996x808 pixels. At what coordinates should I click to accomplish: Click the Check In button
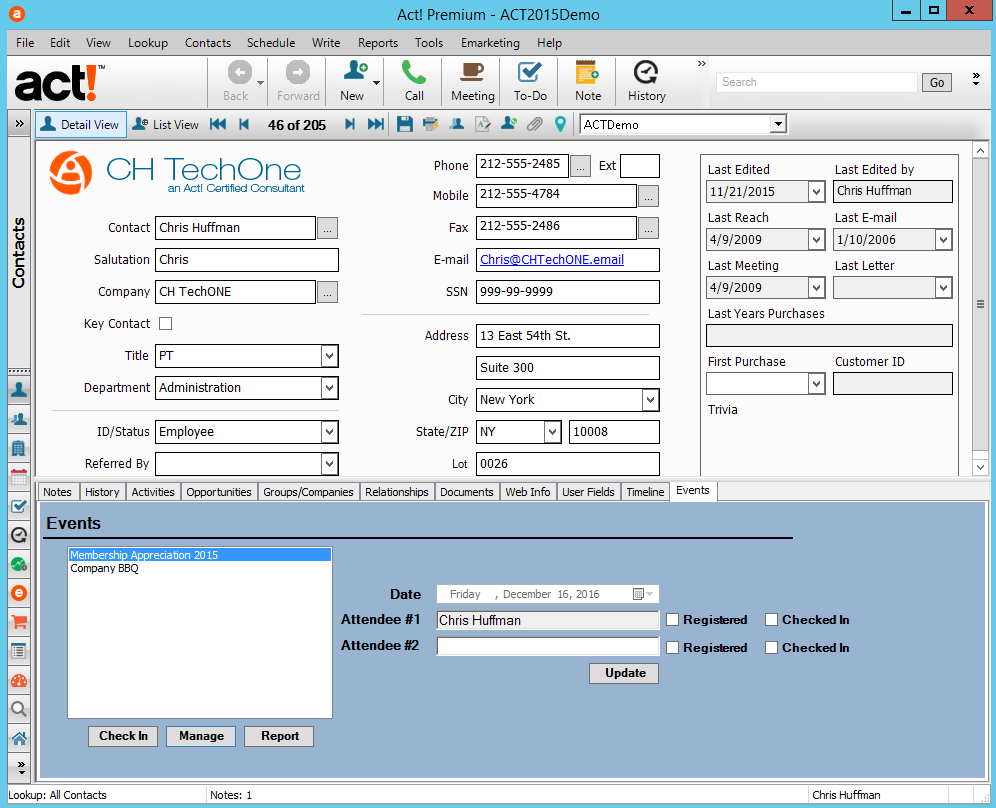pos(123,736)
